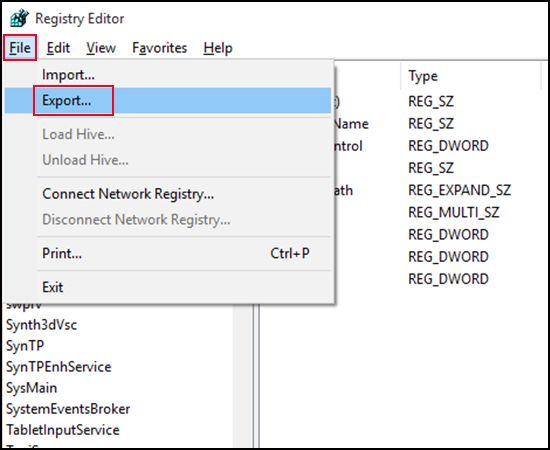
Task: Open the View menu
Action: (101, 48)
